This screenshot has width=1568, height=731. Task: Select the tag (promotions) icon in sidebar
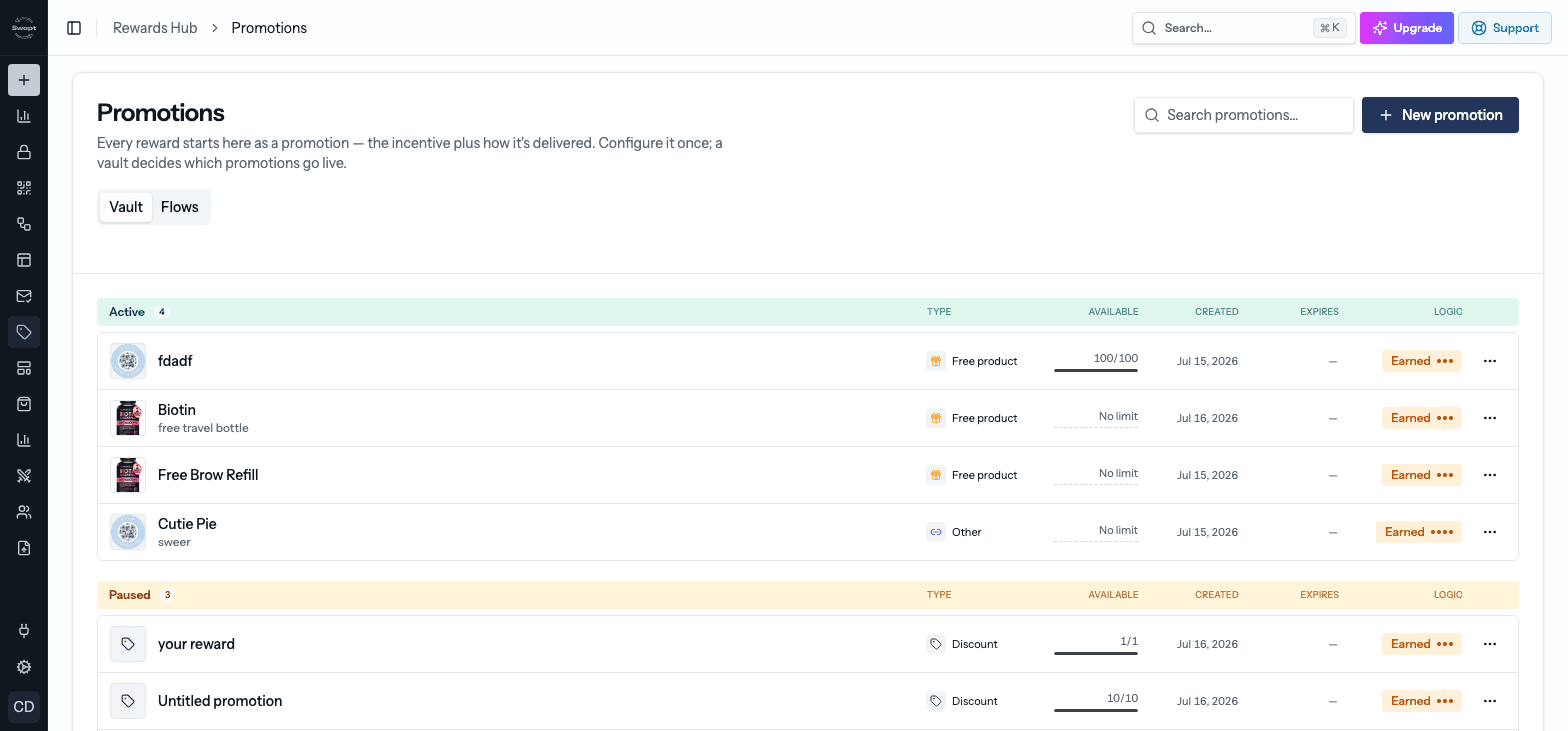coord(24,332)
